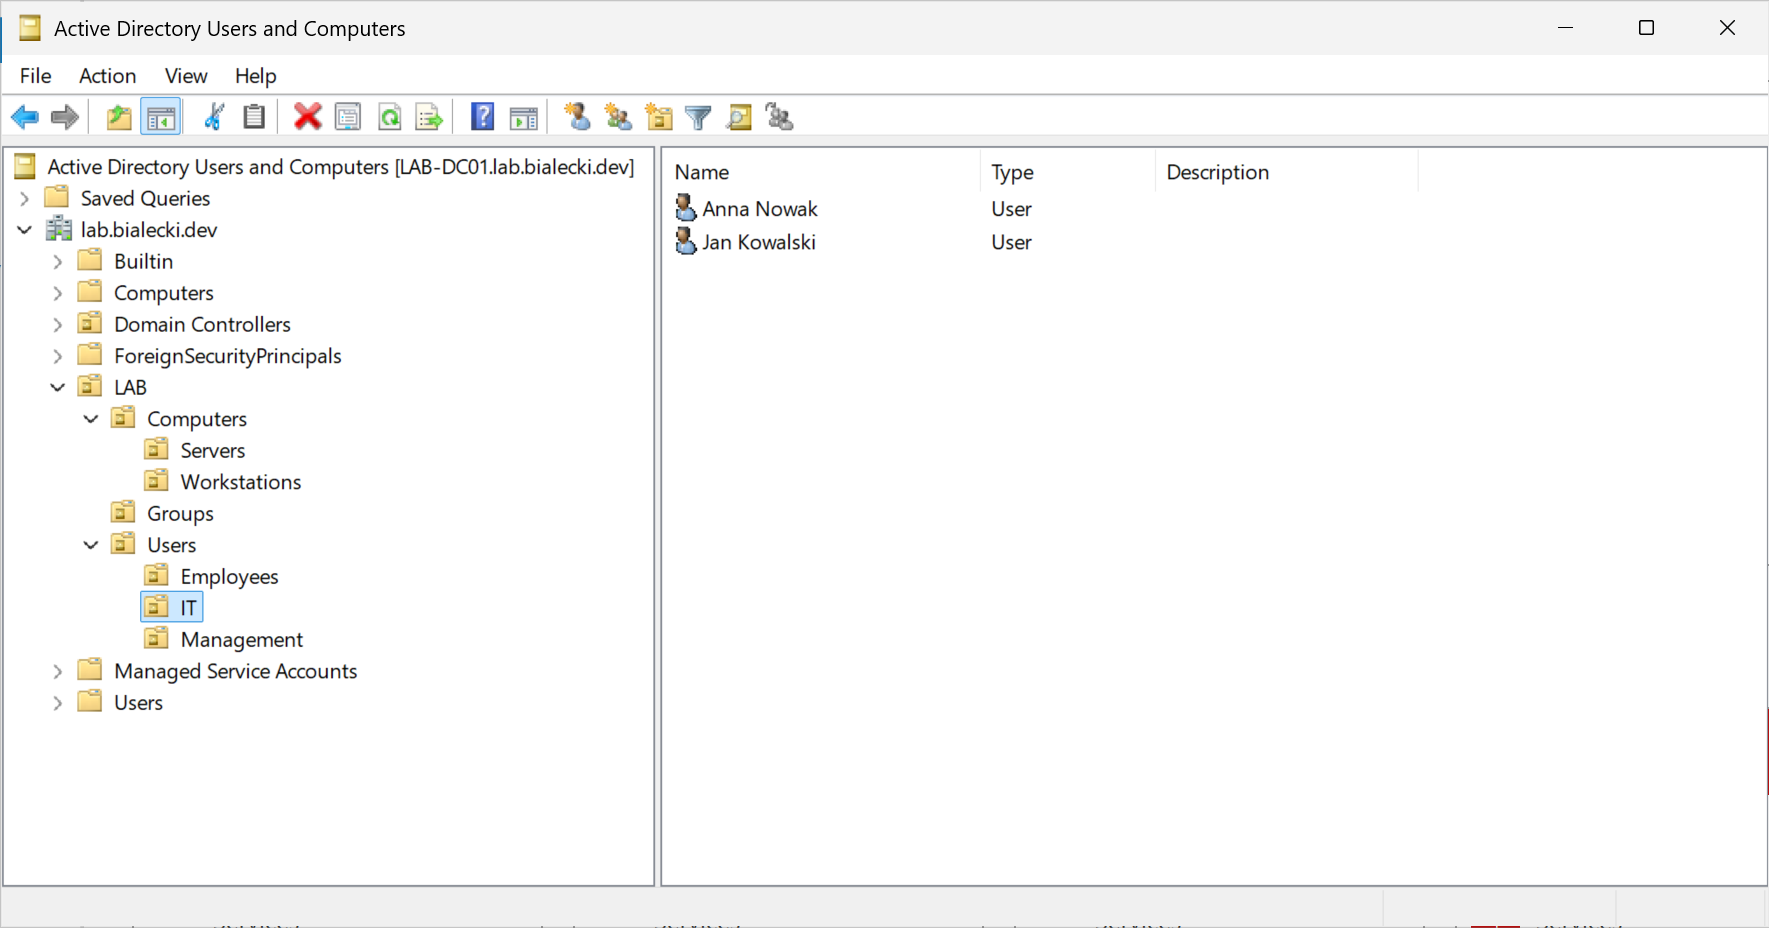Open the View menu
Viewport: 1769px width, 928px height.
[186, 76]
